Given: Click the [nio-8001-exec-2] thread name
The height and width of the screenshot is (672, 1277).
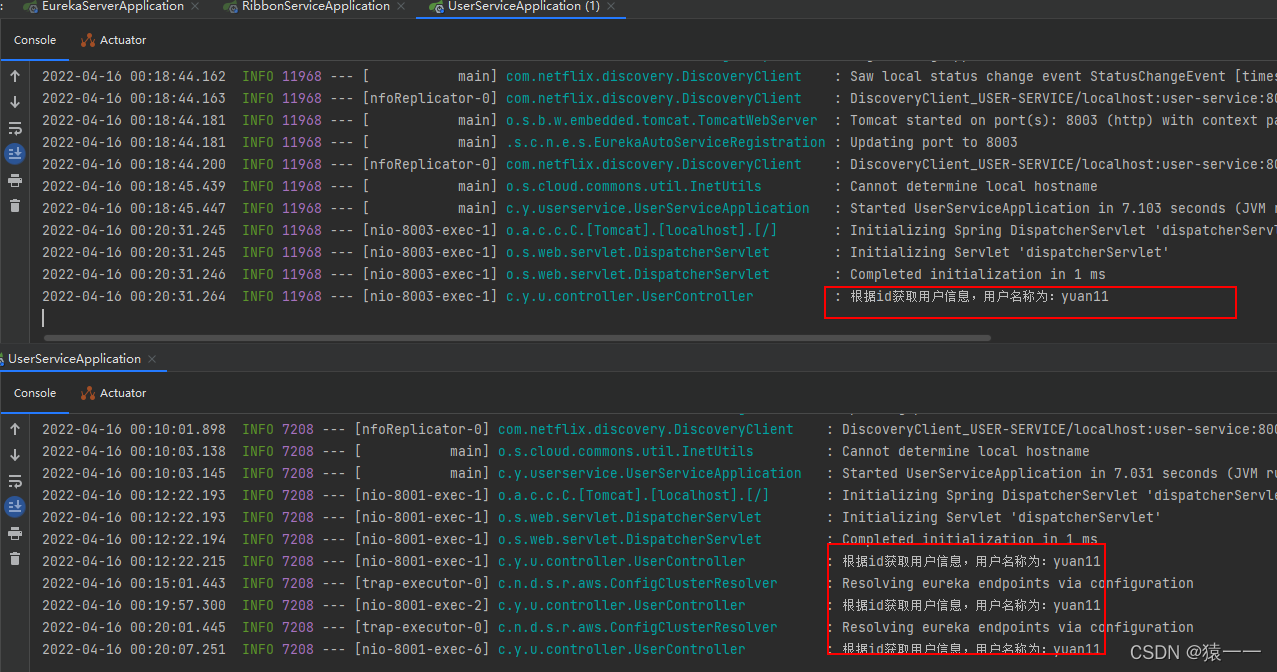Looking at the screenshot, I should (422, 605).
